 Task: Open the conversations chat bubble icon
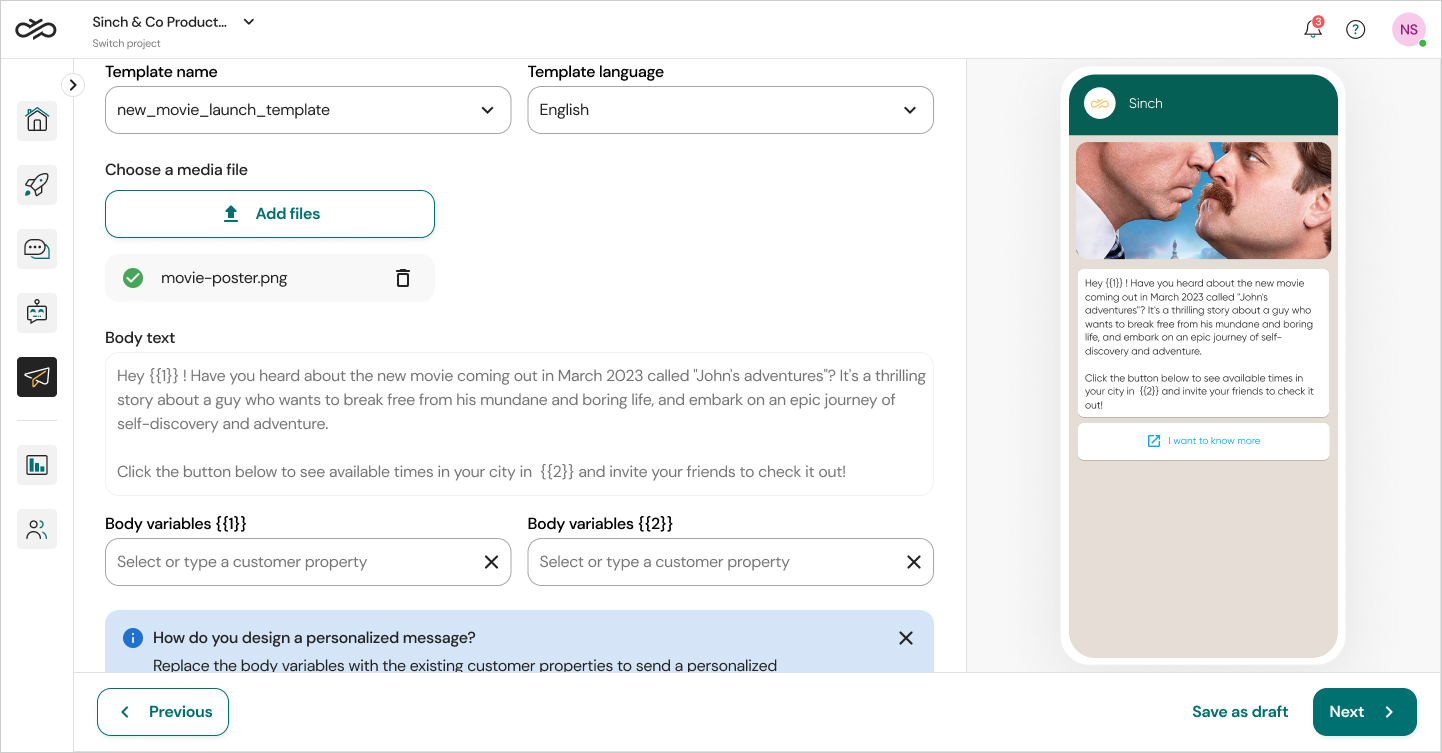(x=36, y=249)
